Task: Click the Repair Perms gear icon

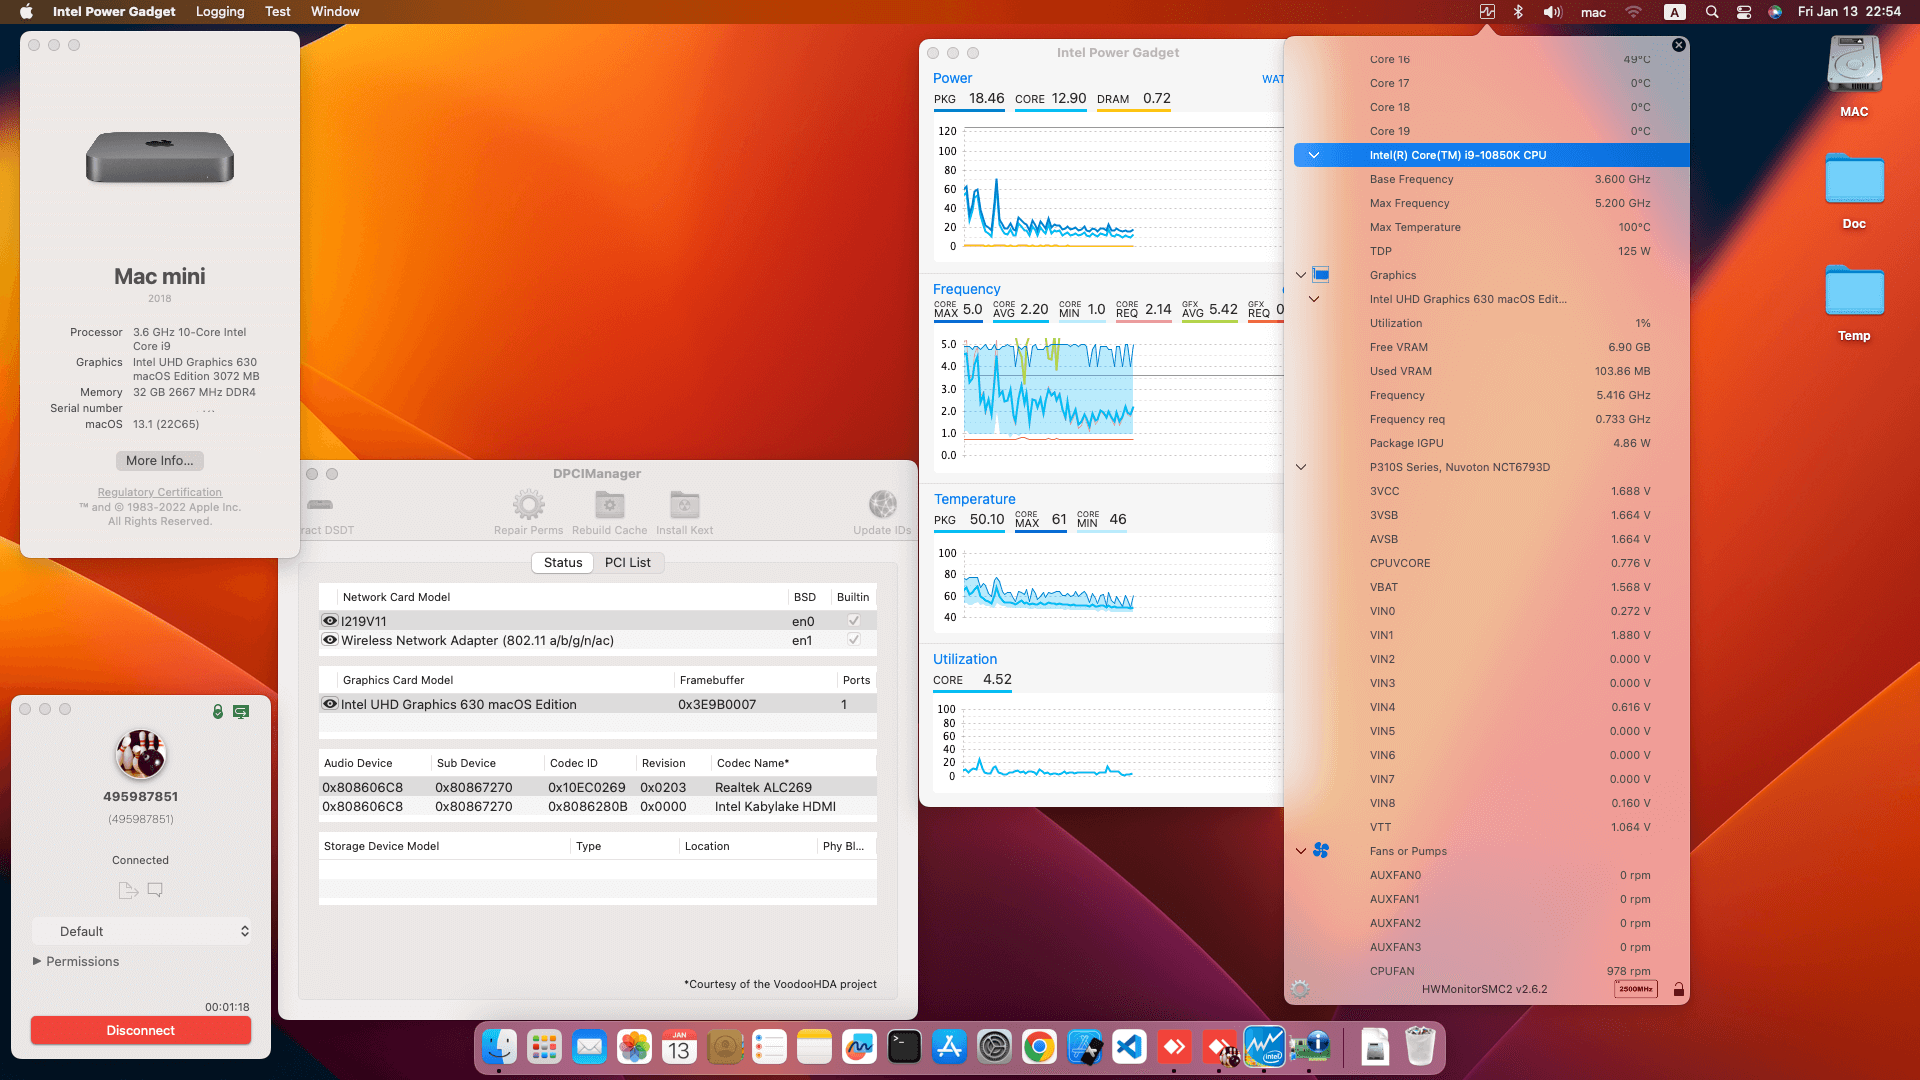Action: [528, 506]
